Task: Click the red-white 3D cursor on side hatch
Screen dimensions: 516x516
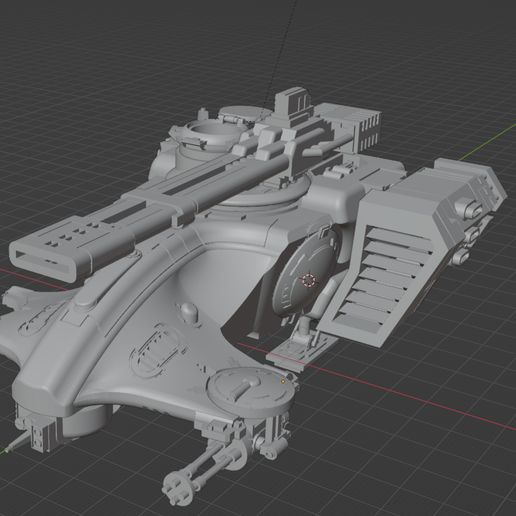Action: click(x=308, y=280)
